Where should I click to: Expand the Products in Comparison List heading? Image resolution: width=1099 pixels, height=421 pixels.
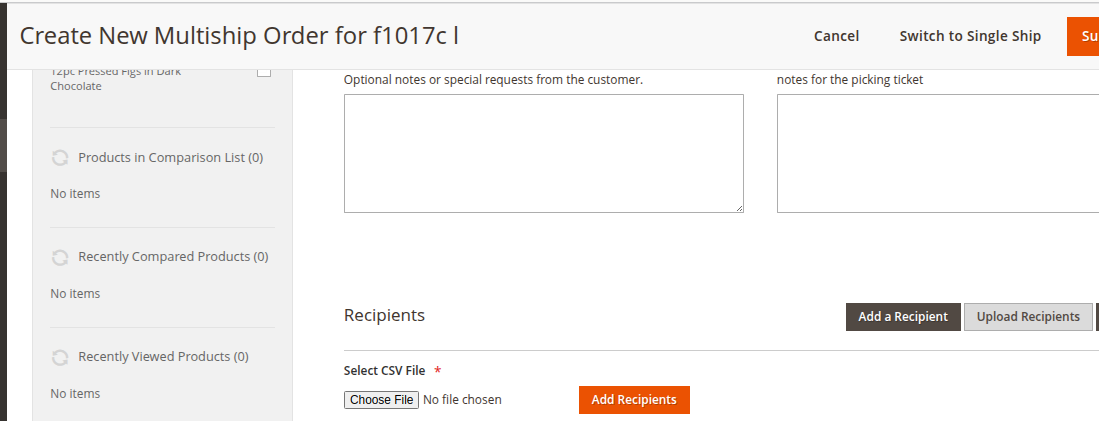click(170, 158)
